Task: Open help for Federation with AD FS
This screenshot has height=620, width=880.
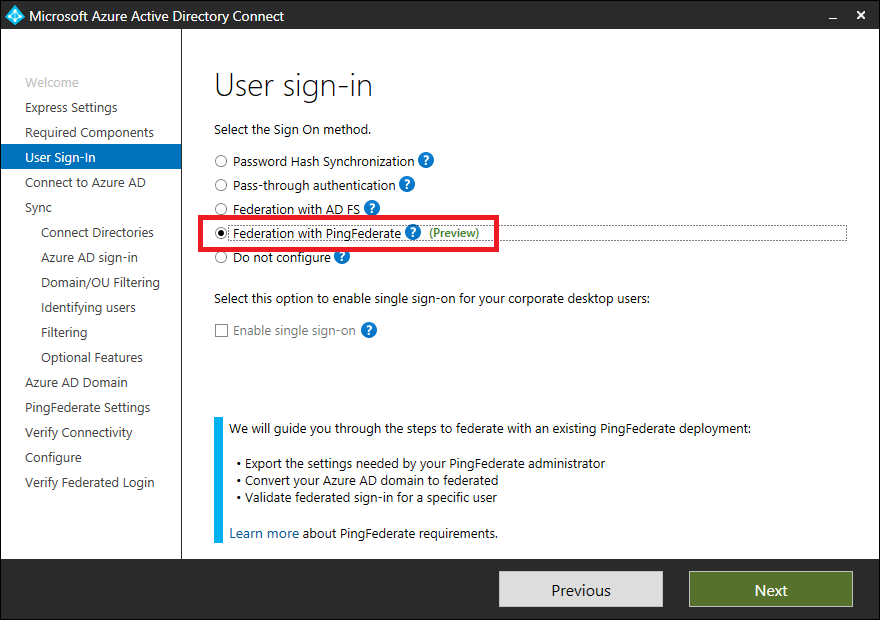Action: point(372,208)
